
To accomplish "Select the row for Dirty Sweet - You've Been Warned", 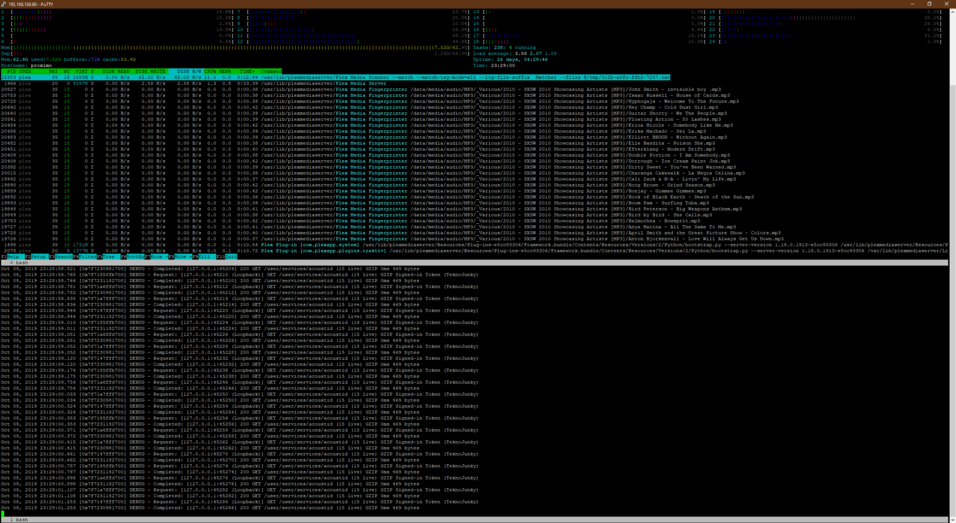I will coord(369,167).
